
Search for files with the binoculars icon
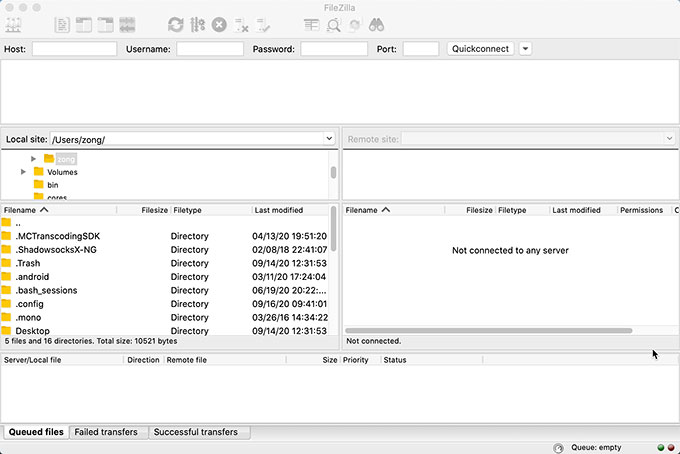376,25
